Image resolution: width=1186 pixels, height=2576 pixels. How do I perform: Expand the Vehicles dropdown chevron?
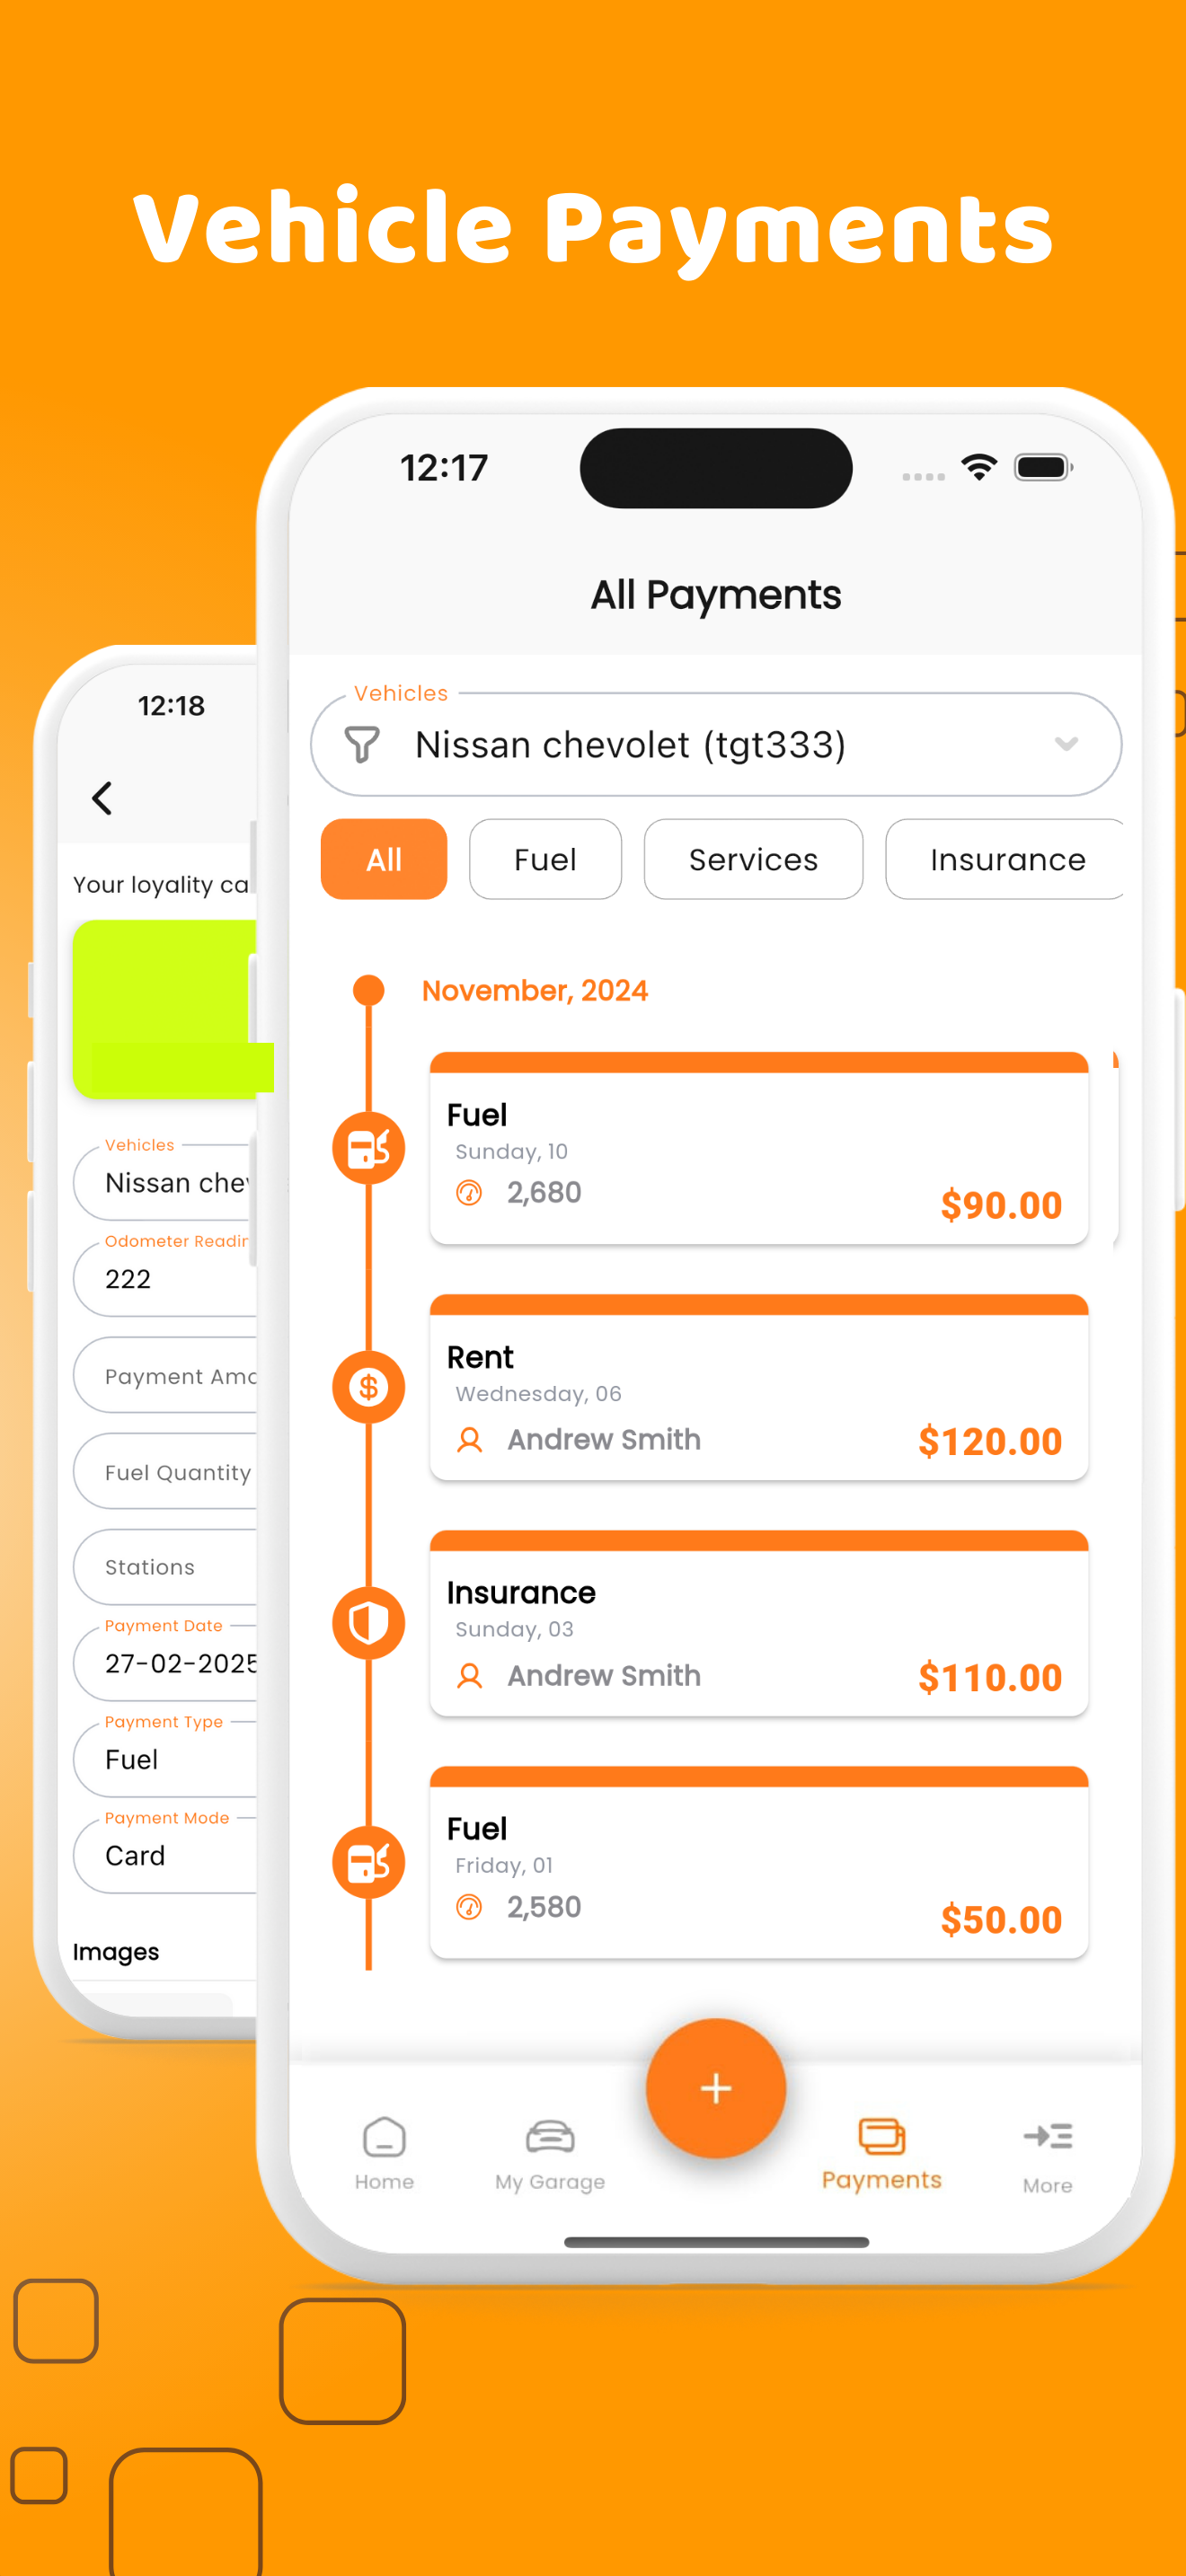(1066, 743)
